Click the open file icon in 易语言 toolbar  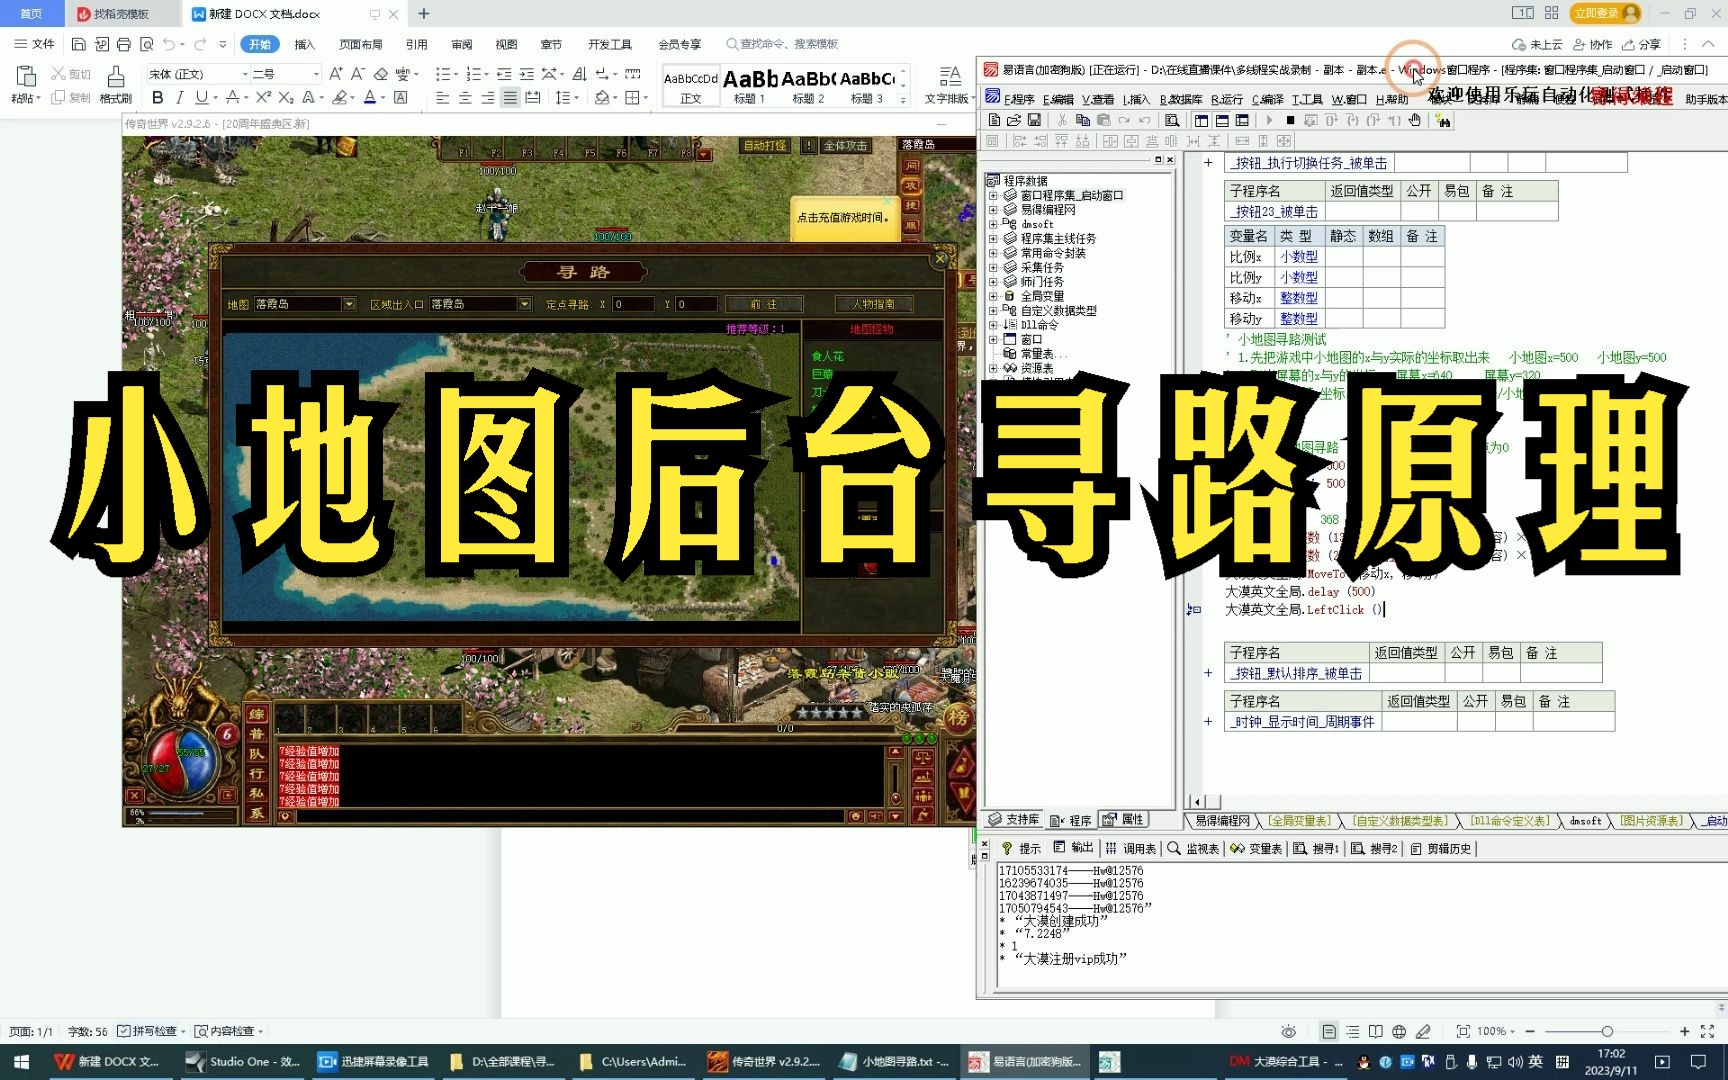pyautogui.click(x=1014, y=120)
